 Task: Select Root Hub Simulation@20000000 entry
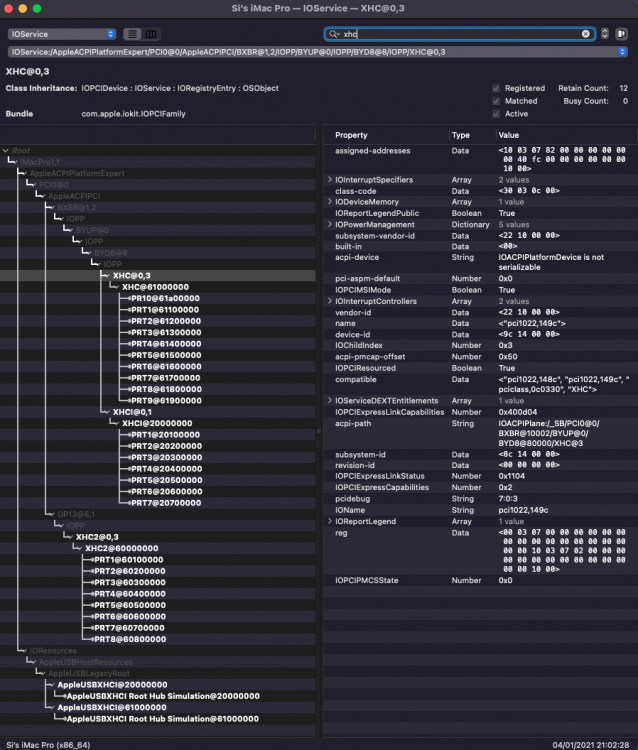(x=163, y=696)
